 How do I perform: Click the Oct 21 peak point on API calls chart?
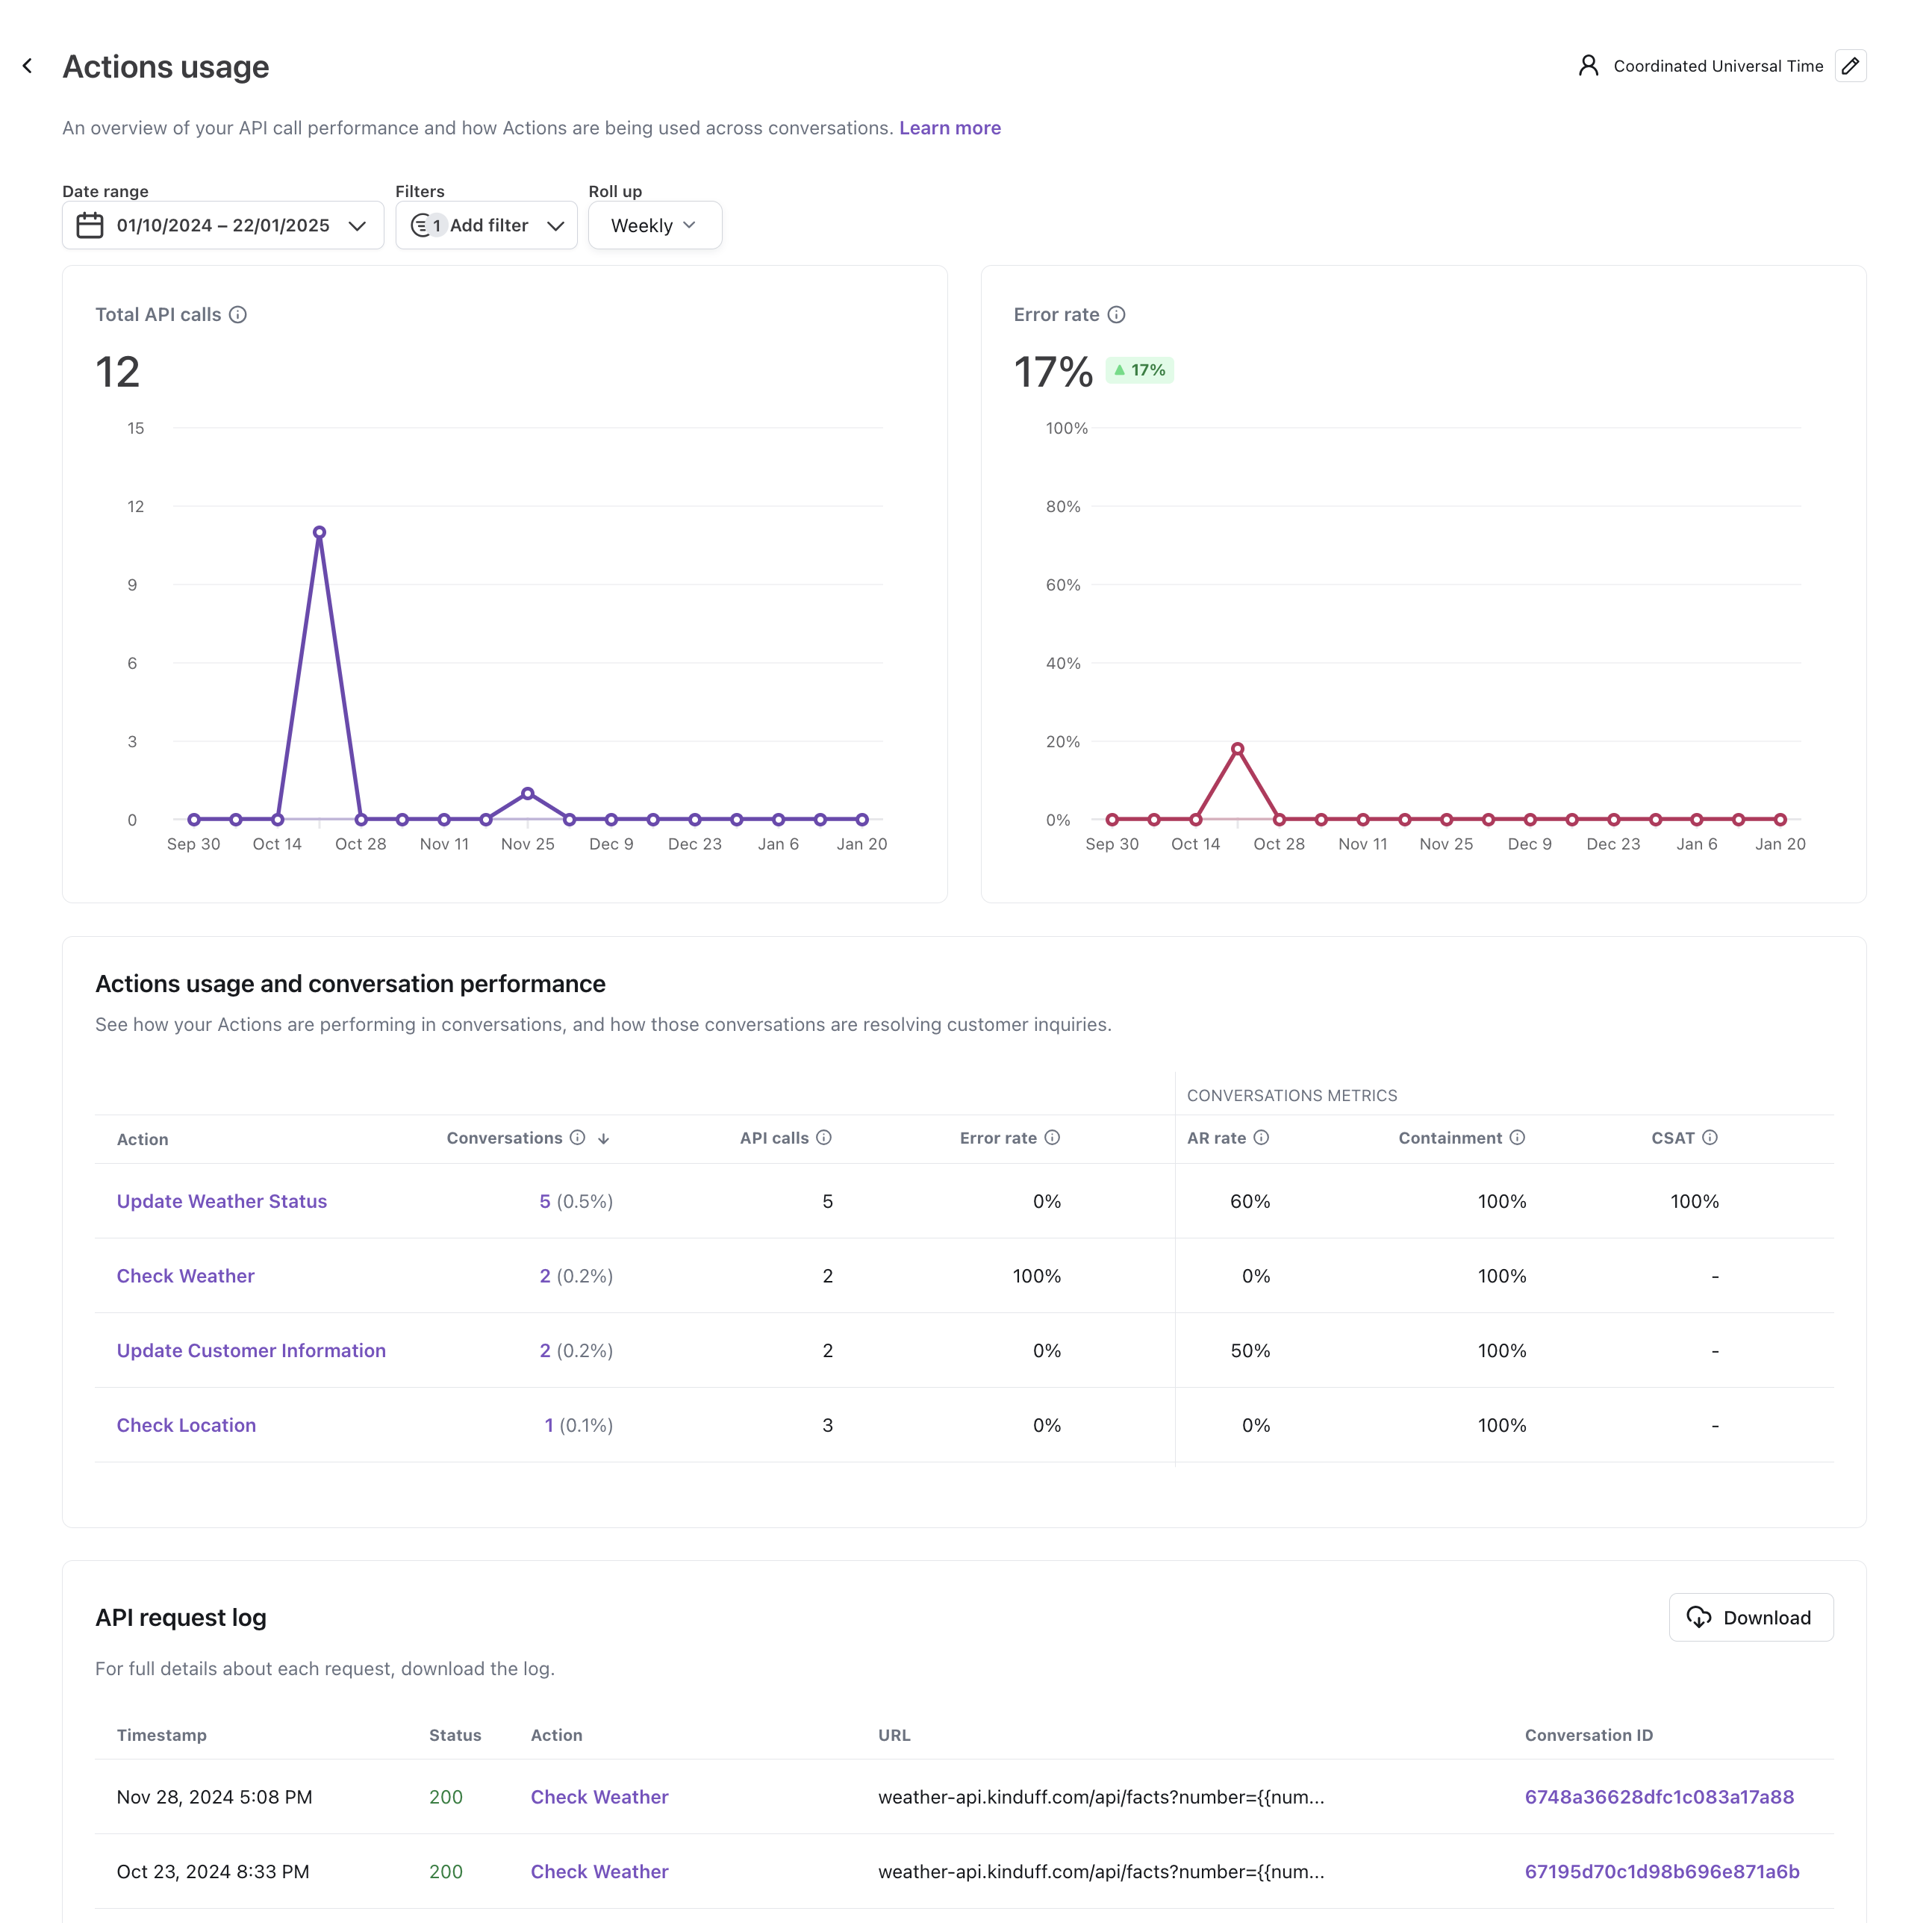(x=319, y=533)
